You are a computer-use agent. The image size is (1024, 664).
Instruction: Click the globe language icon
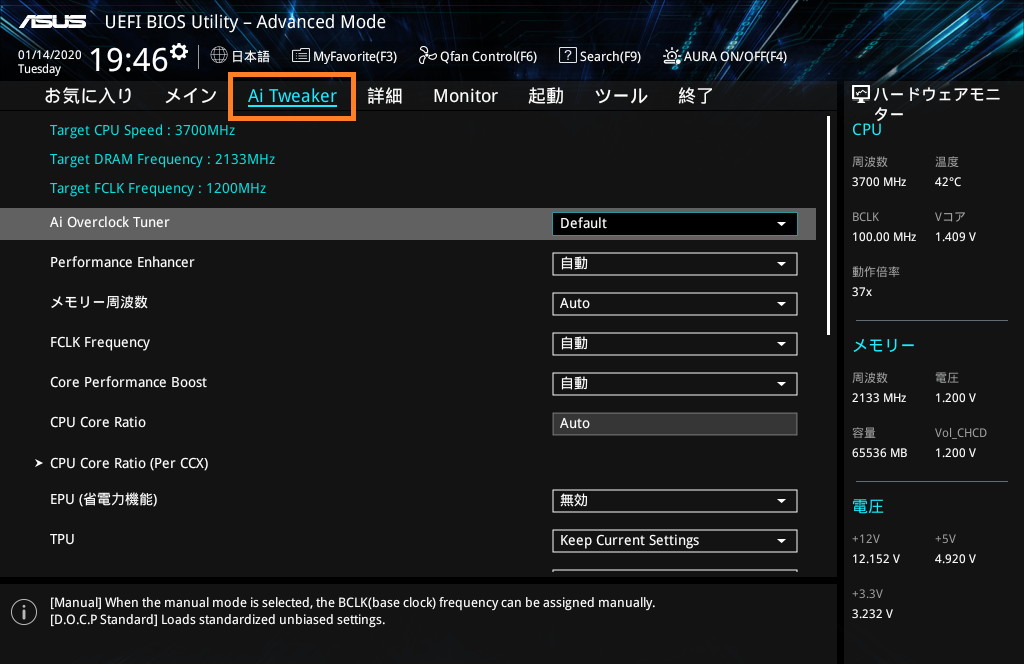(x=219, y=55)
